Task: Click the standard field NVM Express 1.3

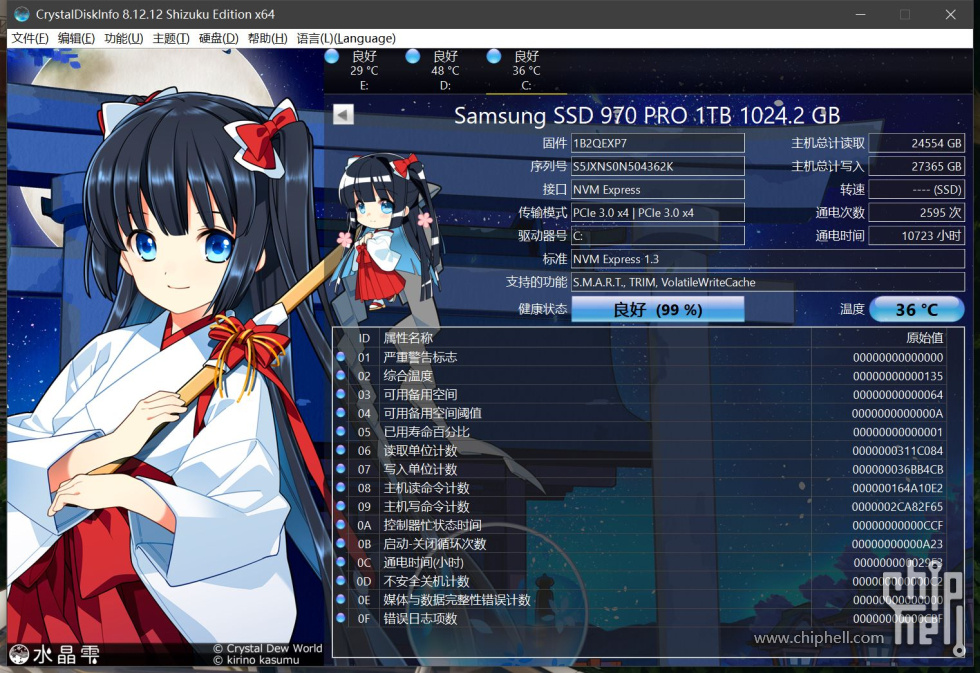Action: 768,259
